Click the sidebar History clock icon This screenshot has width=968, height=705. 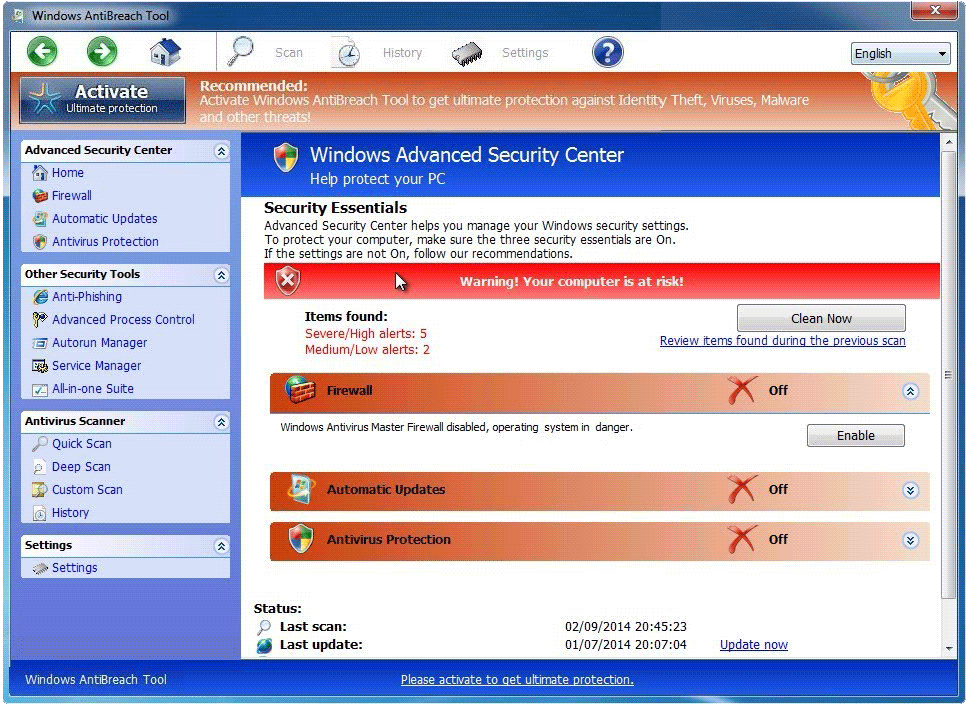coord(40,512)
